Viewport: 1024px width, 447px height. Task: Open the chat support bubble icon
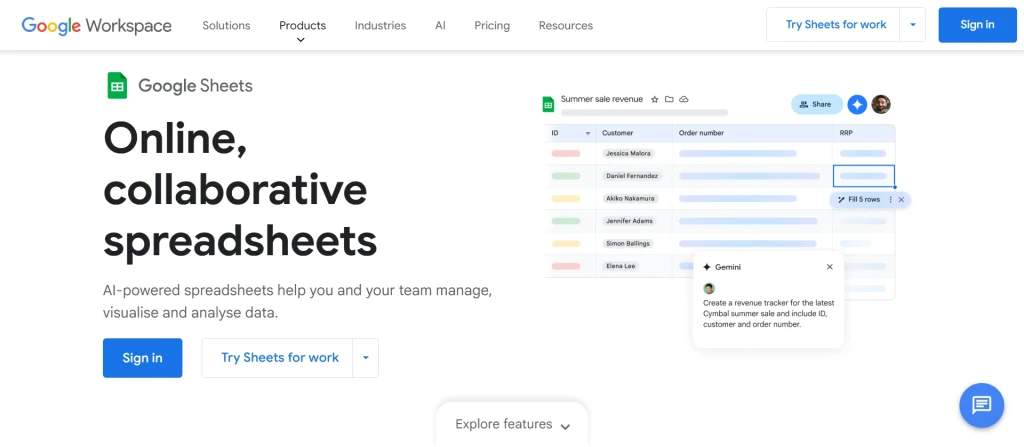[x=981, y=405]
